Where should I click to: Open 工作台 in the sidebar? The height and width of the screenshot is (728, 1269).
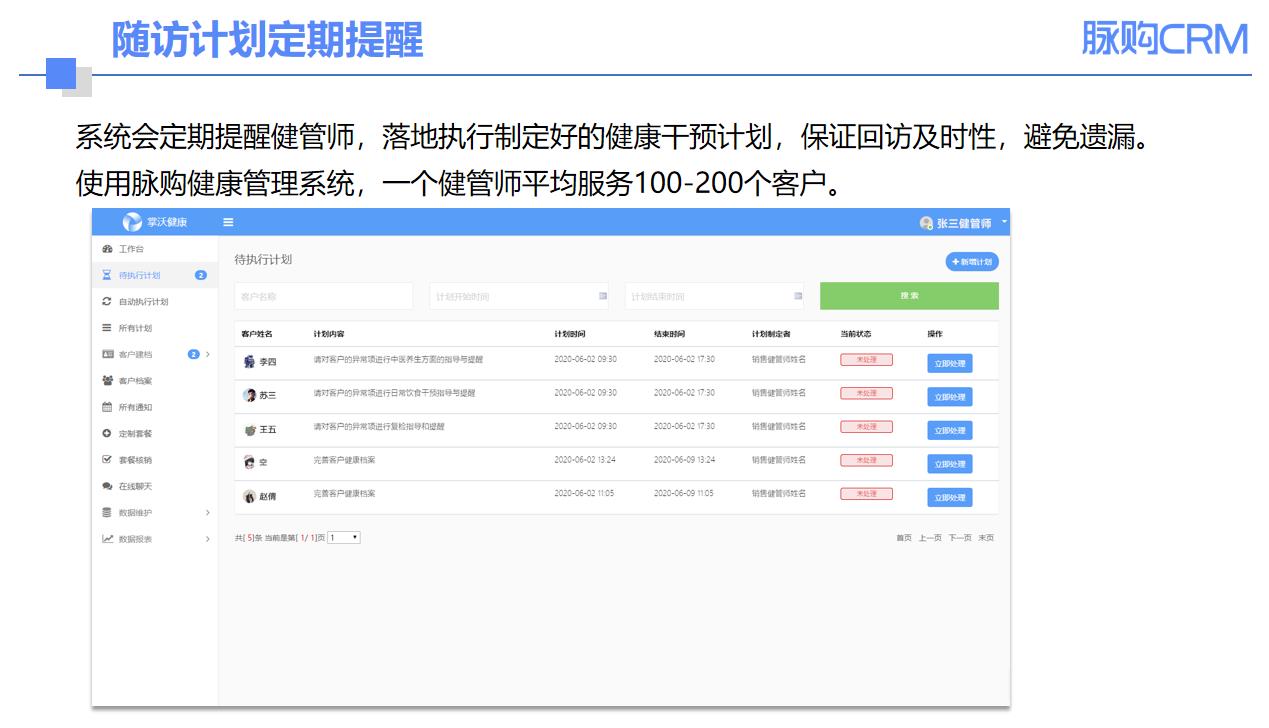pos(131,249)
